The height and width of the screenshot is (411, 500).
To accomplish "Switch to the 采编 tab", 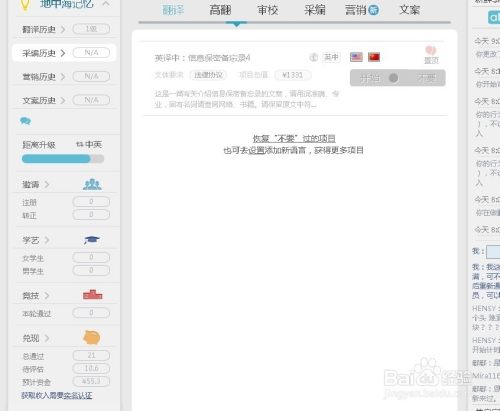I will pyautogui.click(x=315, y=10).
